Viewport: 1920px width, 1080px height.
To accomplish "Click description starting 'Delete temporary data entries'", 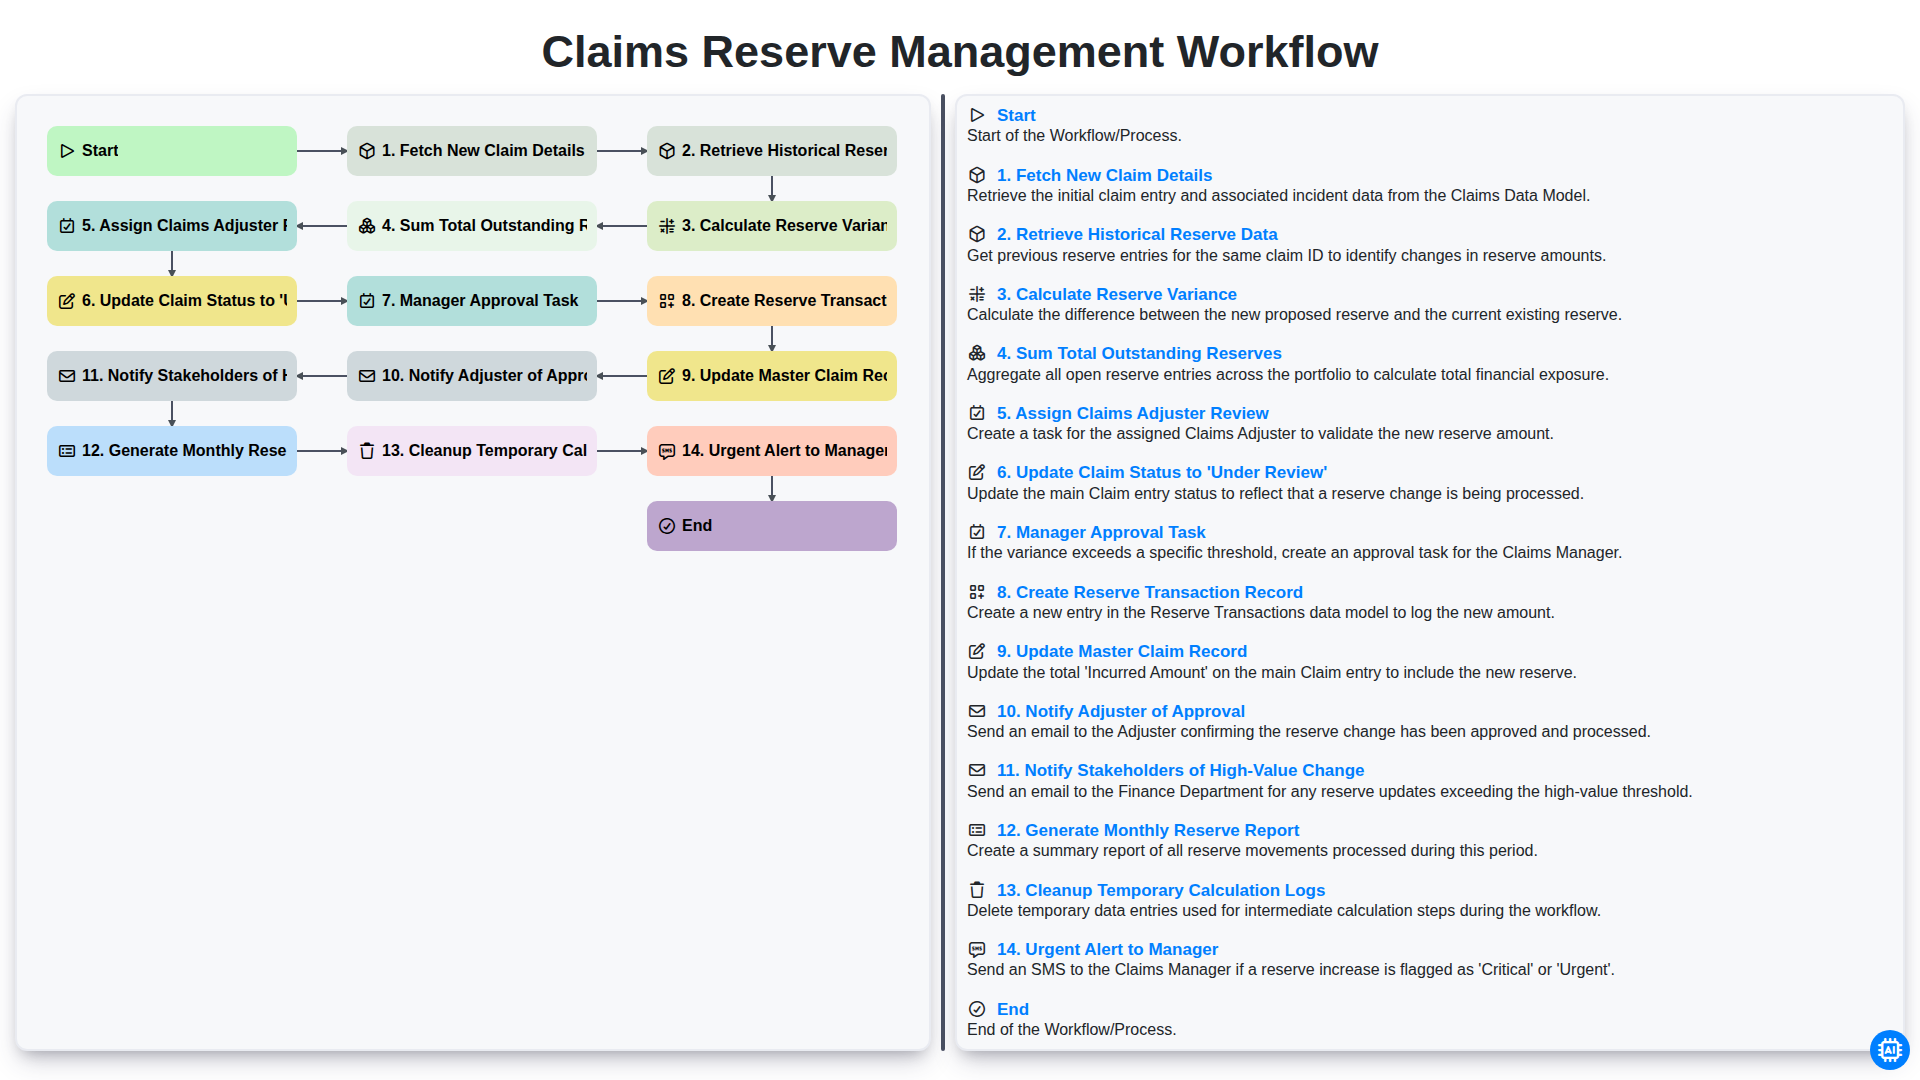I will [1284, 911].
